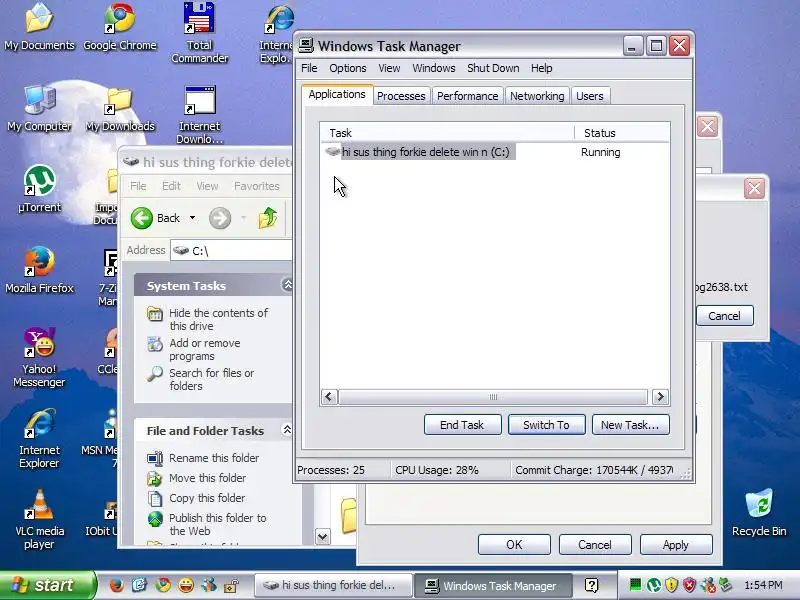Click Apply in the background dialog
The image size is (800, 600).
[676, 544]
